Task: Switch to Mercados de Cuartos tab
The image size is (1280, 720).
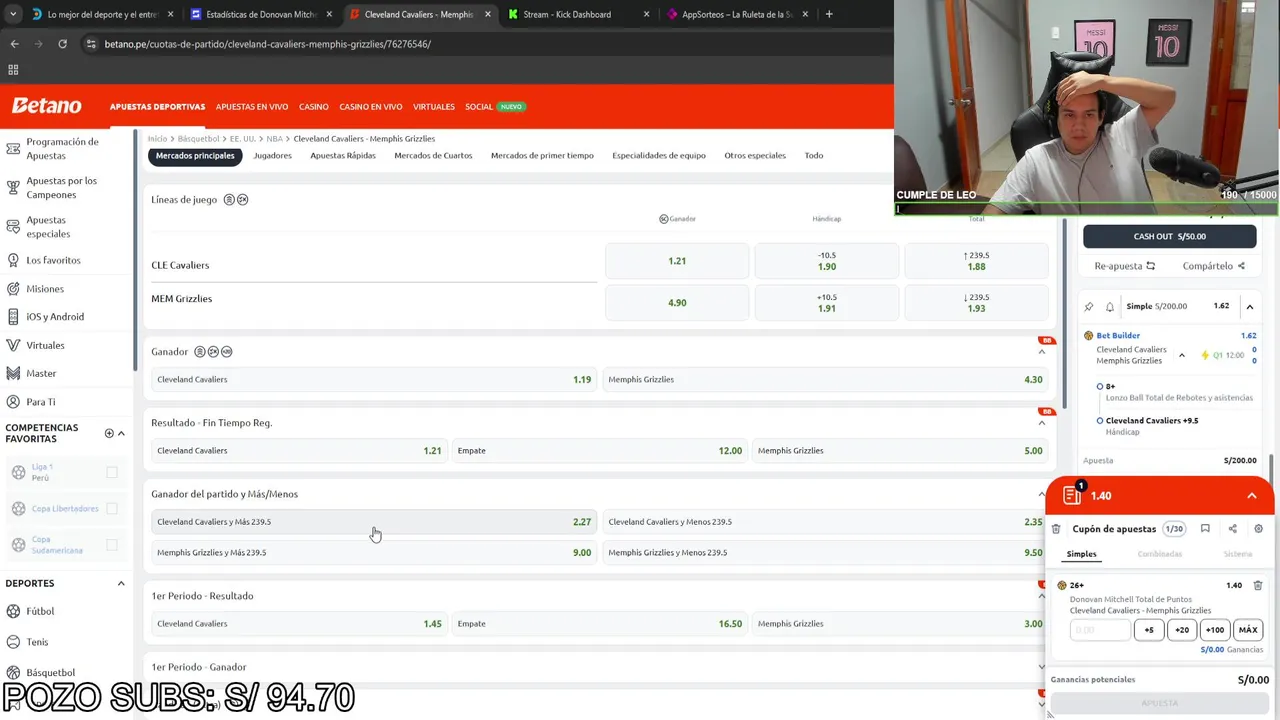Action: (433, 155)
